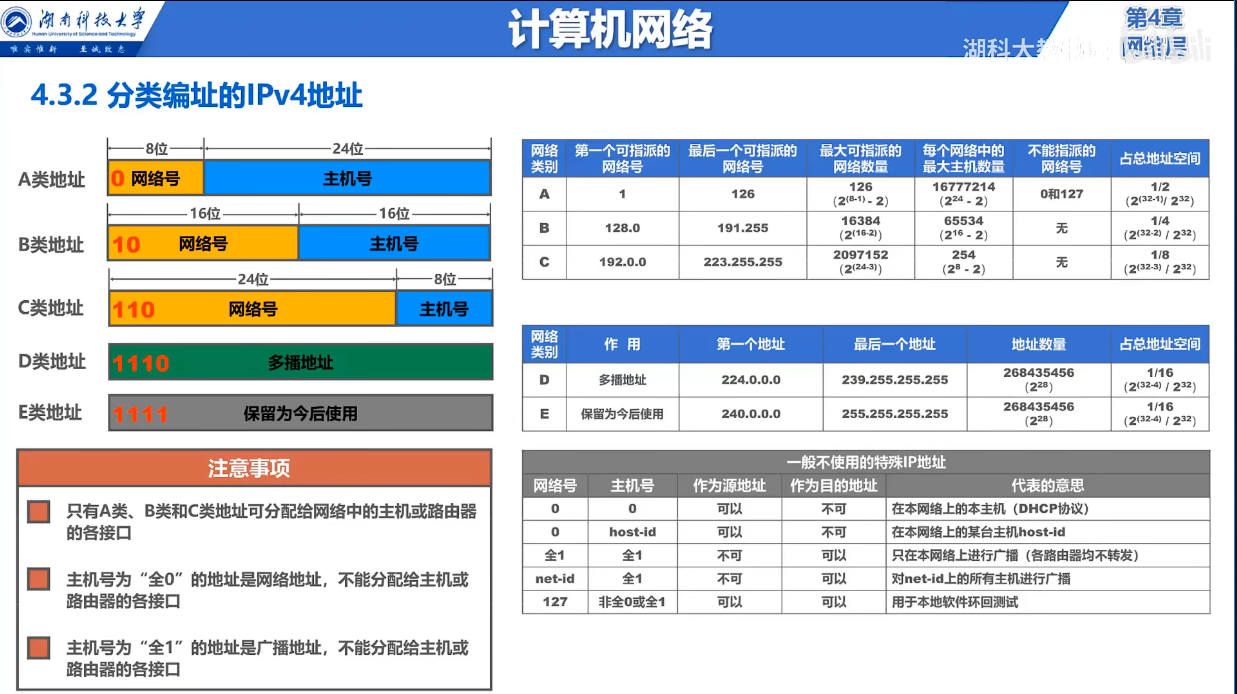The width and height of the screenshot is (1237, 694).
Task: Click the cell 240.0.0.0
Action: coord(751,414)
